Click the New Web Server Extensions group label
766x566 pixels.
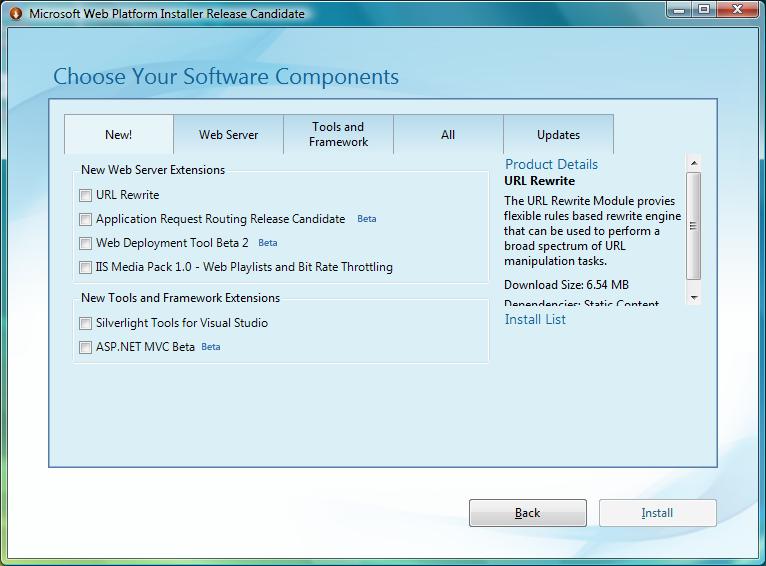[x=153, y=170]
